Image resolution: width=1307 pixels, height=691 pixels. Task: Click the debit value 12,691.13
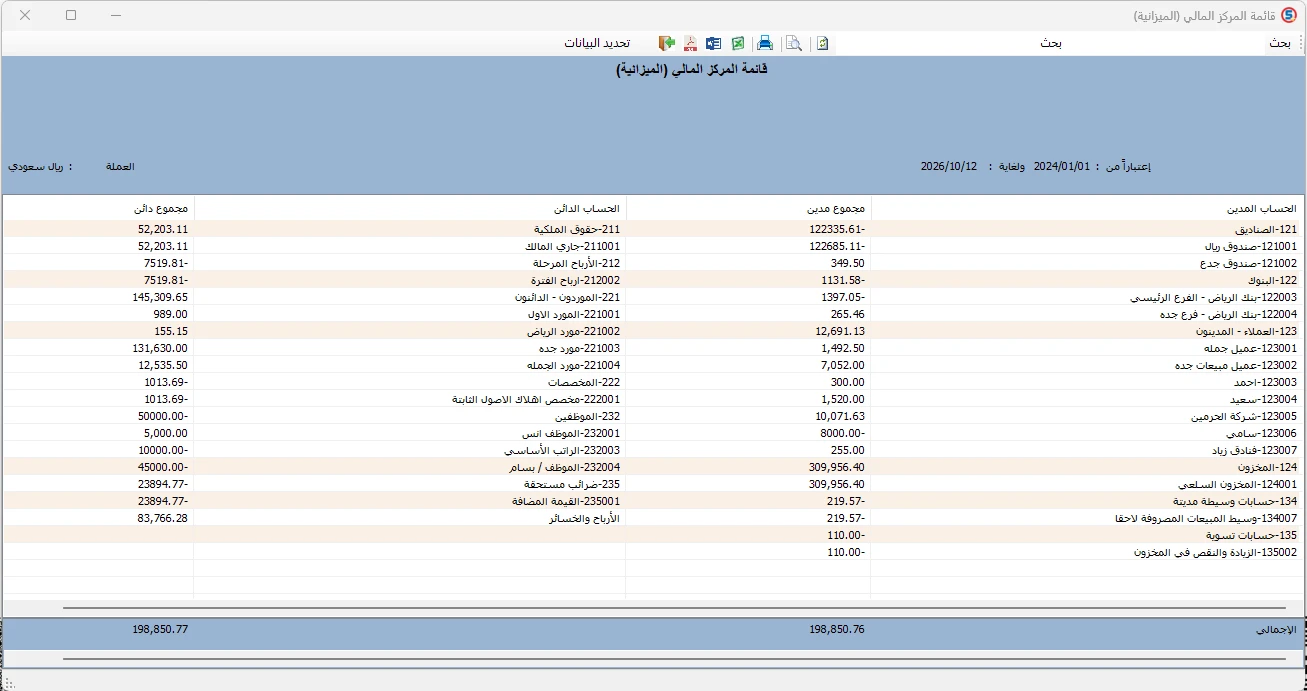coord(840,331)
